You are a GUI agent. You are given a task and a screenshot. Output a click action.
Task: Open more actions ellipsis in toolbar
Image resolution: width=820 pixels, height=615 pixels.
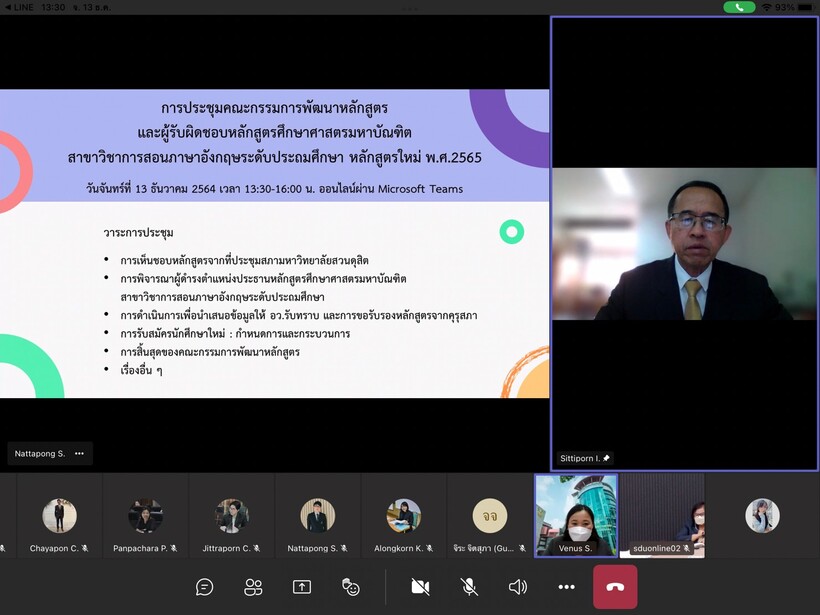(x=566, y=587)
